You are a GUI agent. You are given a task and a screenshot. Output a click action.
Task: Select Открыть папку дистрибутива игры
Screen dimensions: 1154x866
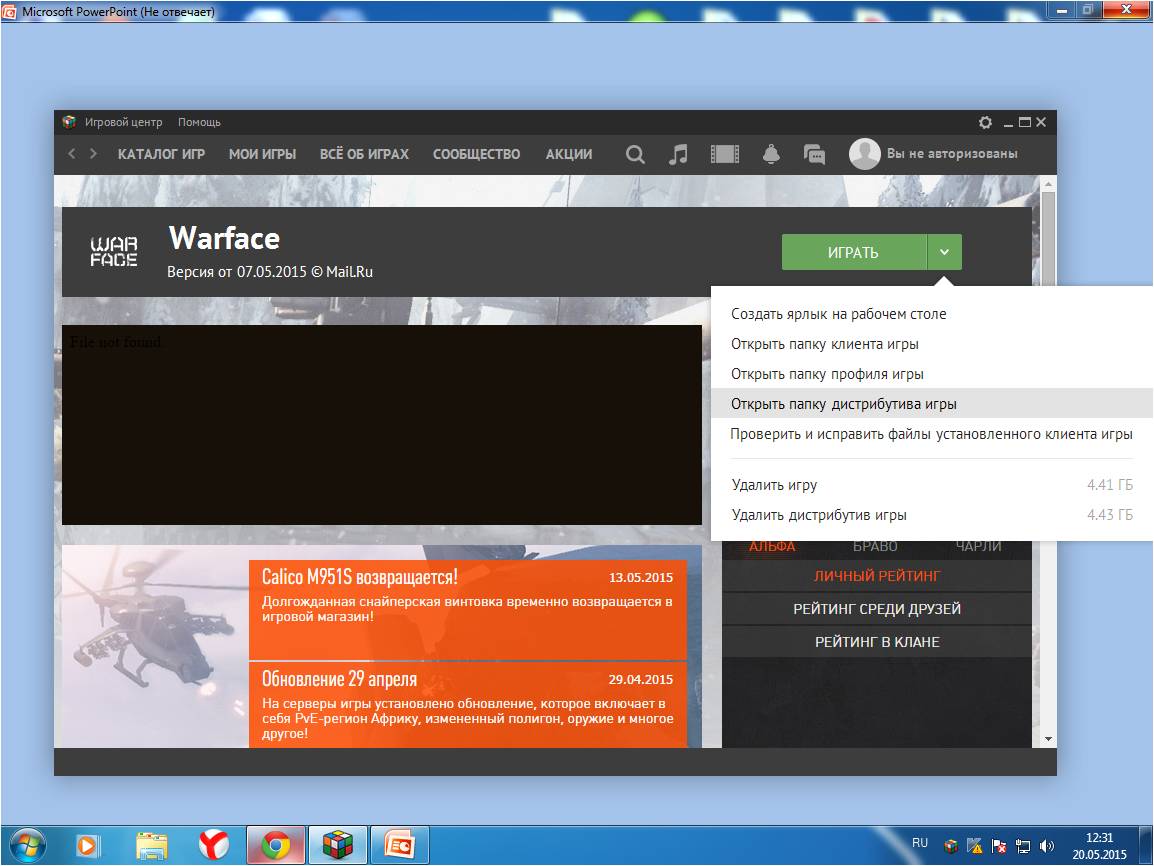pyautogui.click(x=932, y=404)
